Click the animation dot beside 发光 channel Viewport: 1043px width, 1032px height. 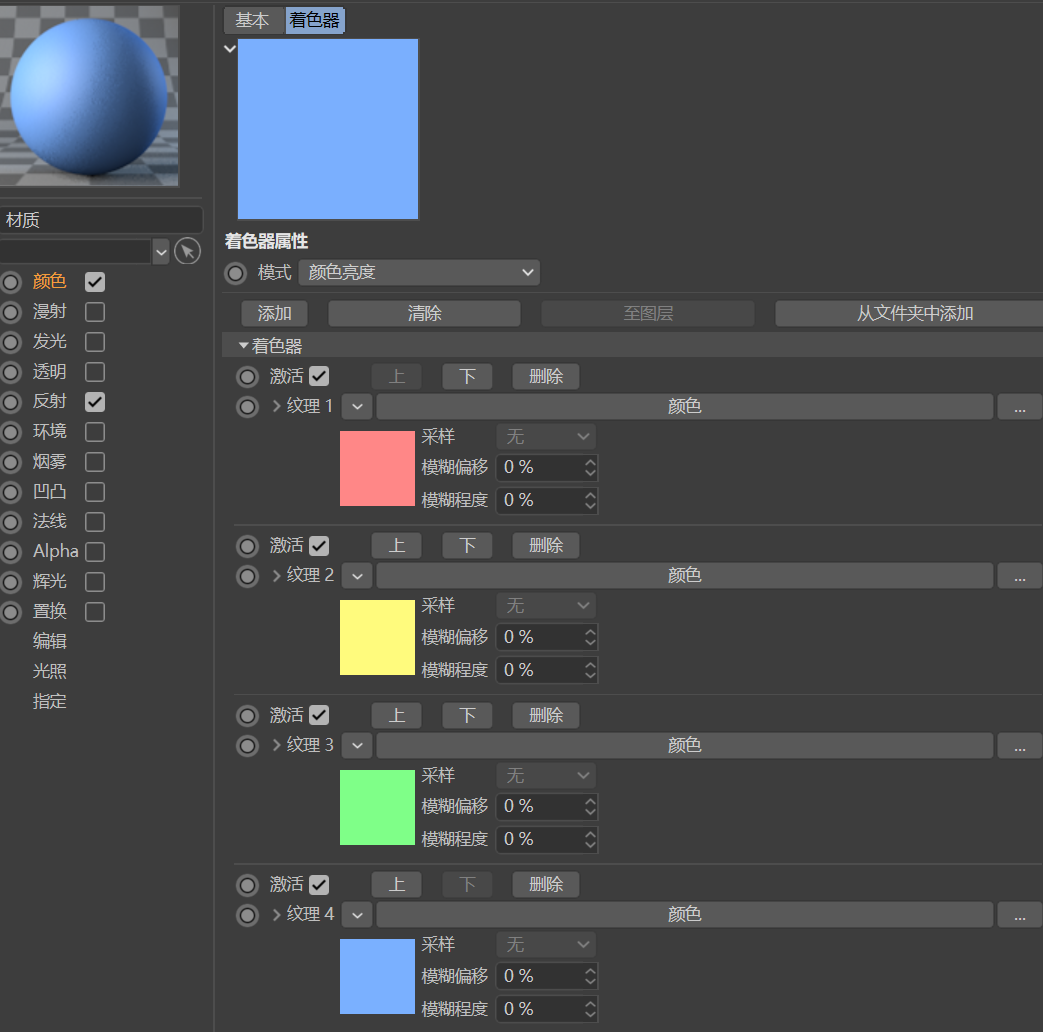pos(11,342)
